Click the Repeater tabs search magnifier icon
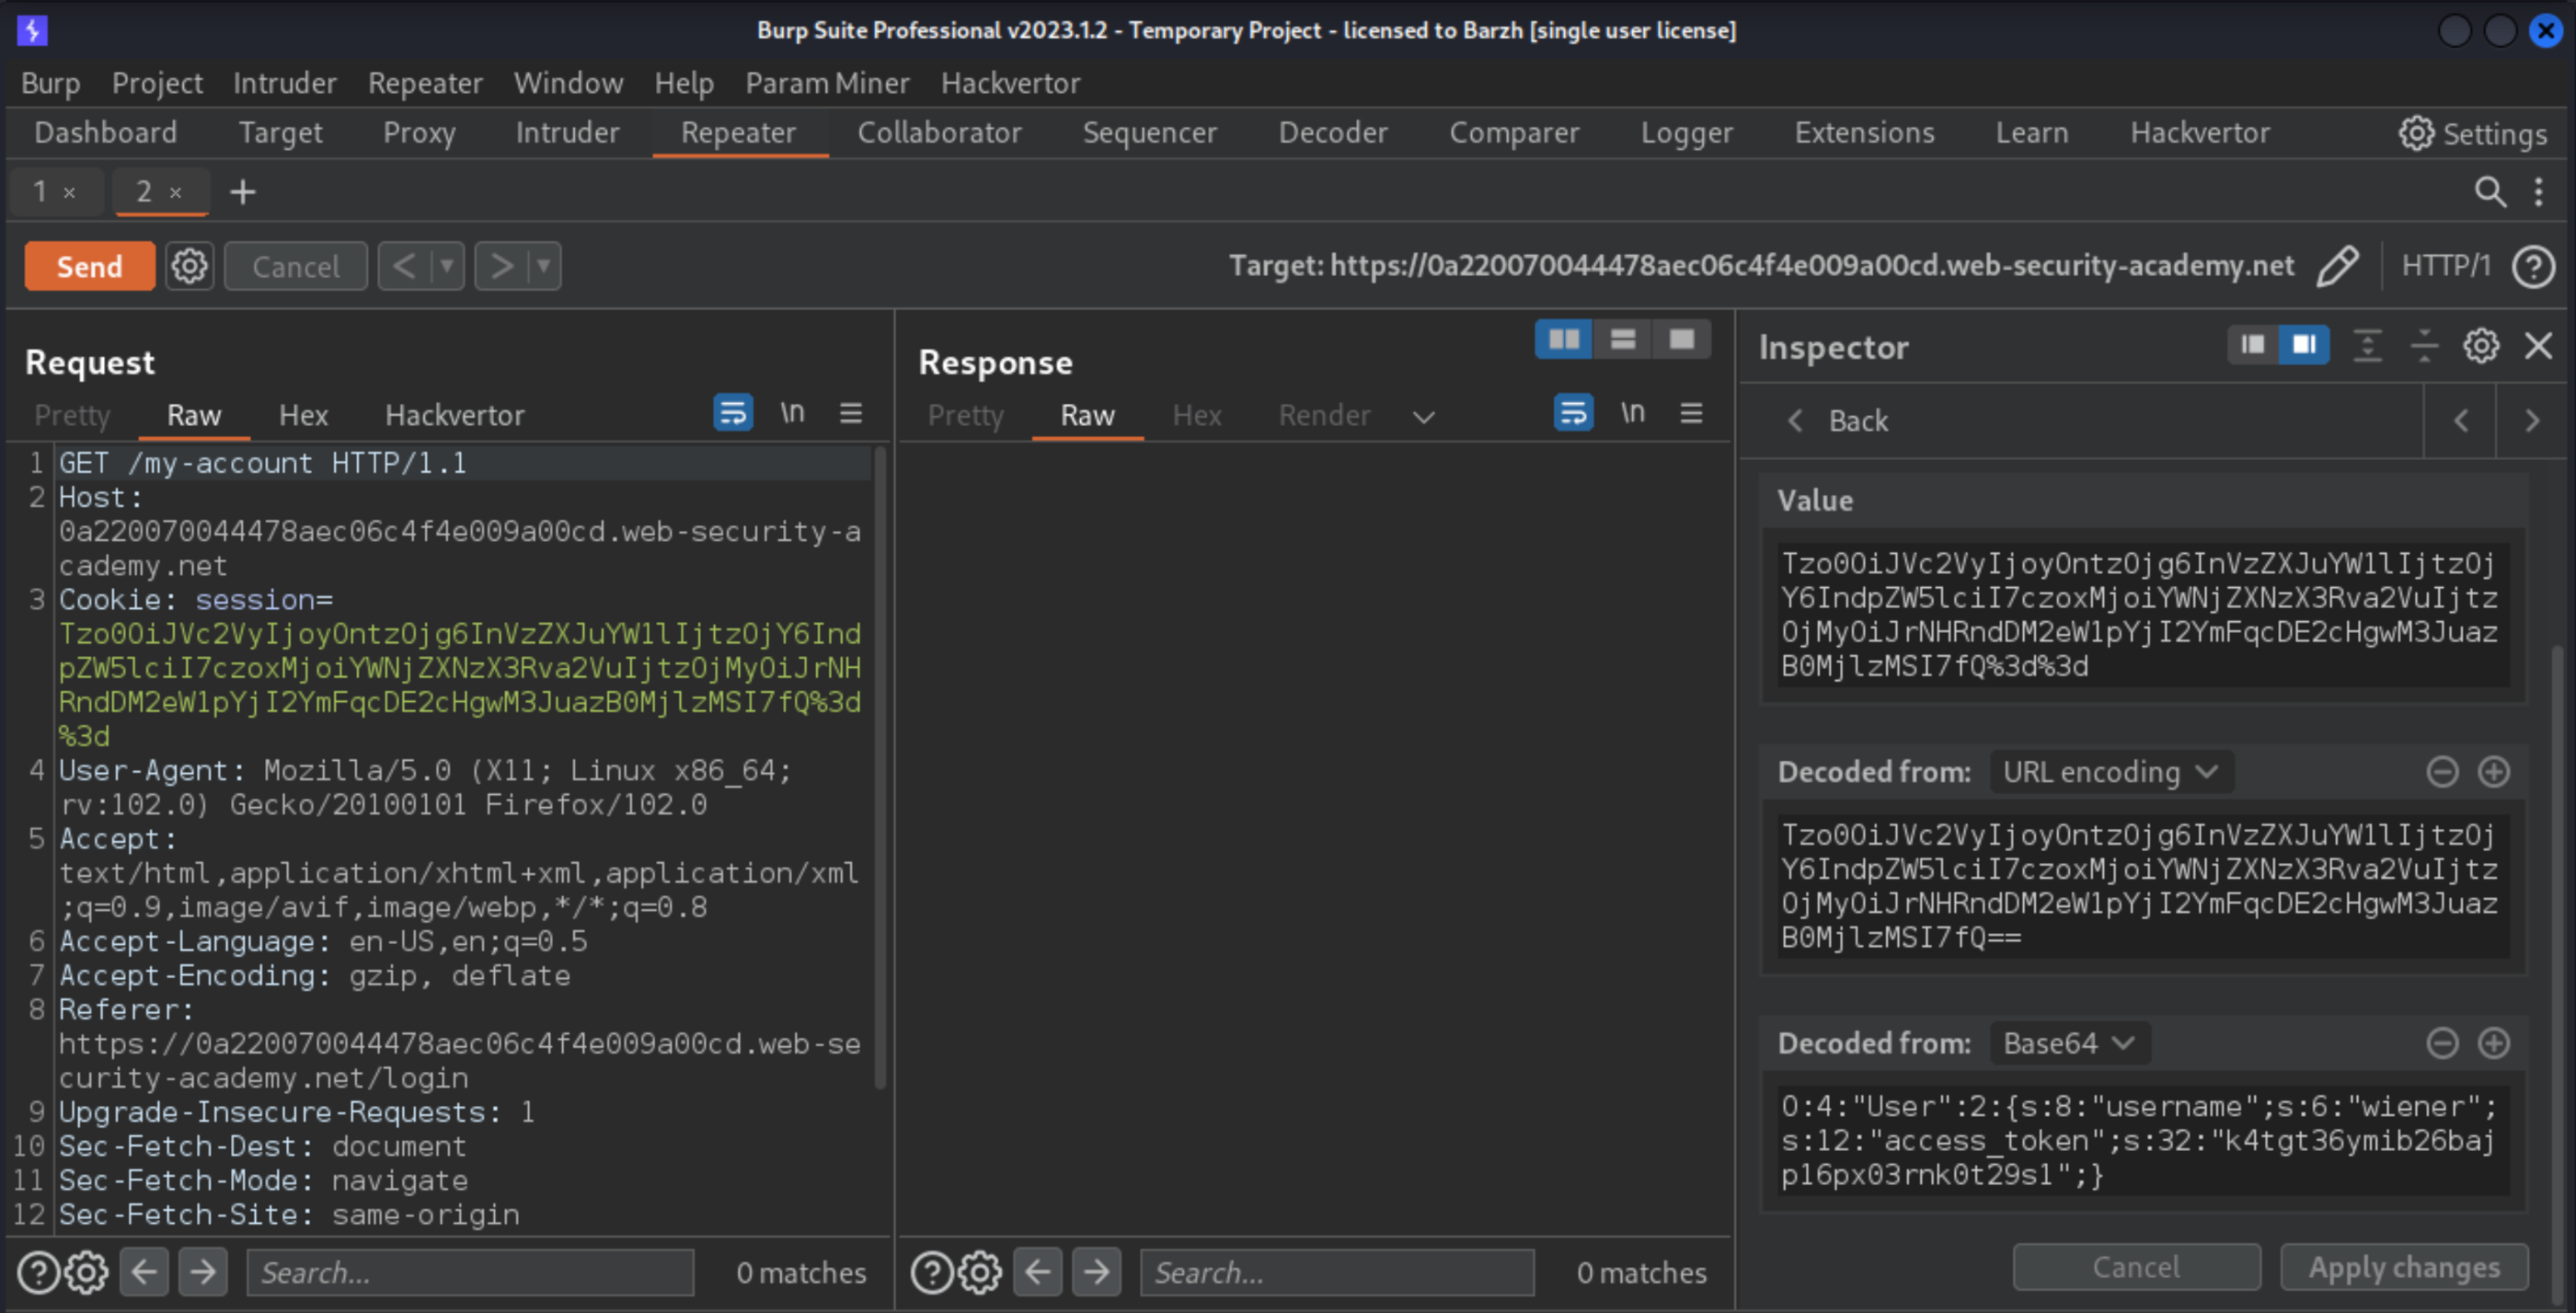The height and width of the screenshot is (1313, 2576). [x=2490, y=191]
